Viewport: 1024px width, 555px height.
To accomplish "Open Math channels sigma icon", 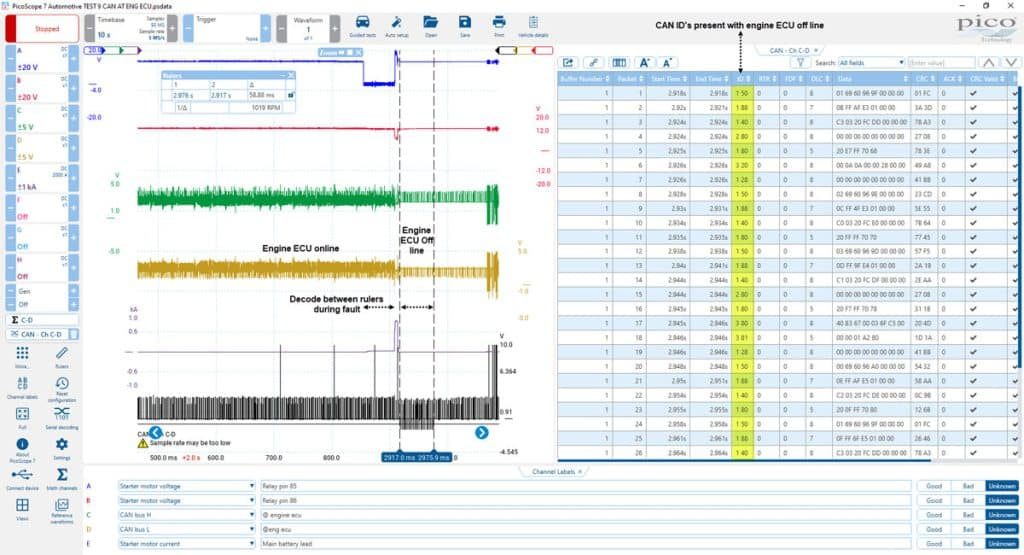I will click(61, 479).
